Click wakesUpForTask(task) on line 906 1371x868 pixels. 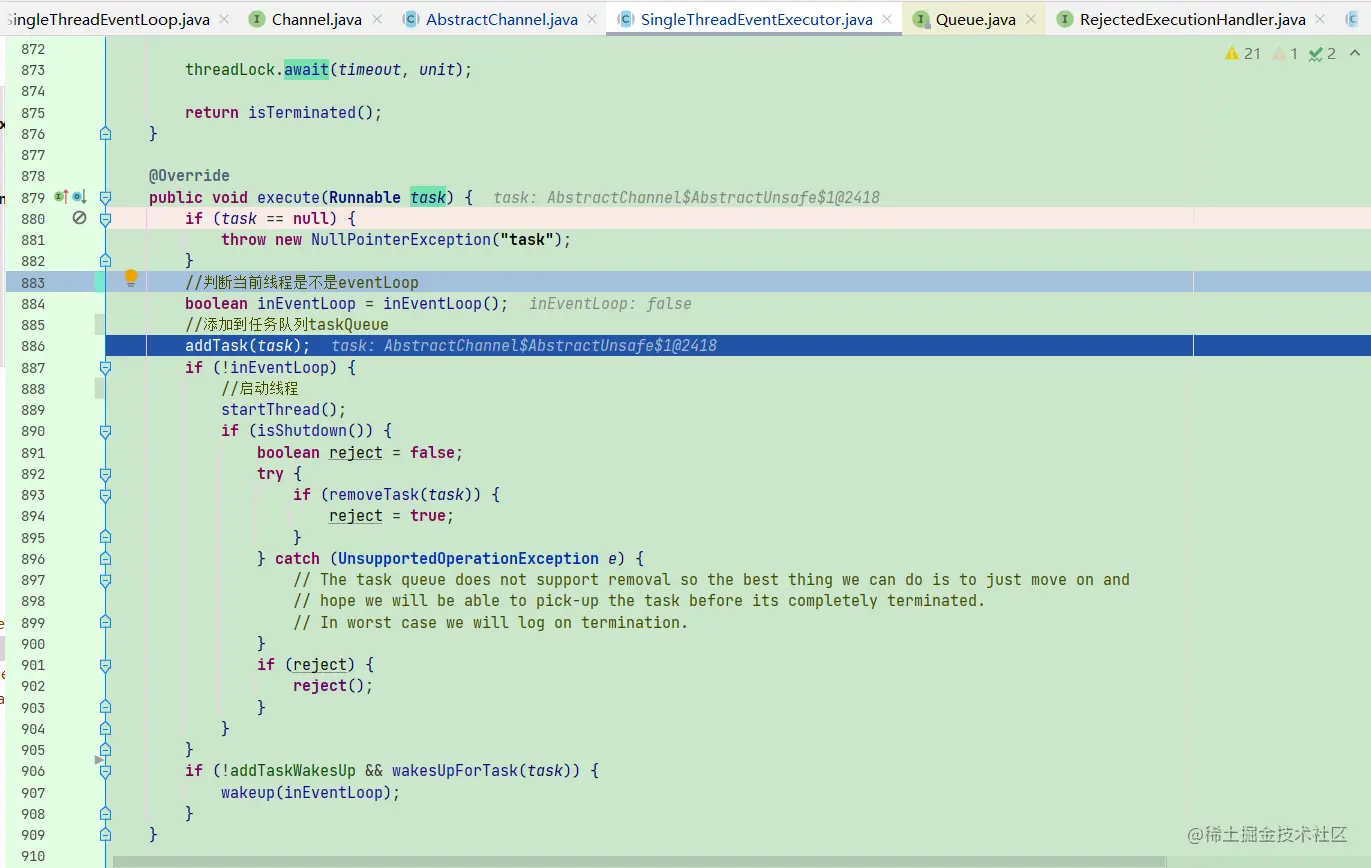pyautogui.click(x=486, y=771)
